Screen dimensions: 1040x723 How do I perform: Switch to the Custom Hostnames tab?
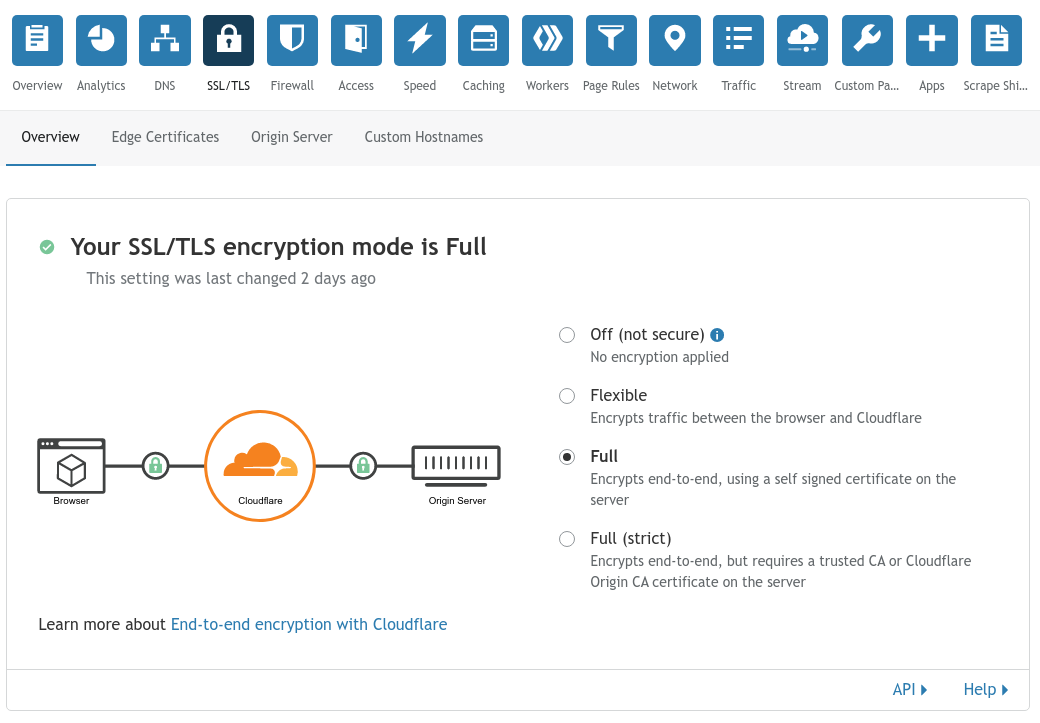[424, 137]
